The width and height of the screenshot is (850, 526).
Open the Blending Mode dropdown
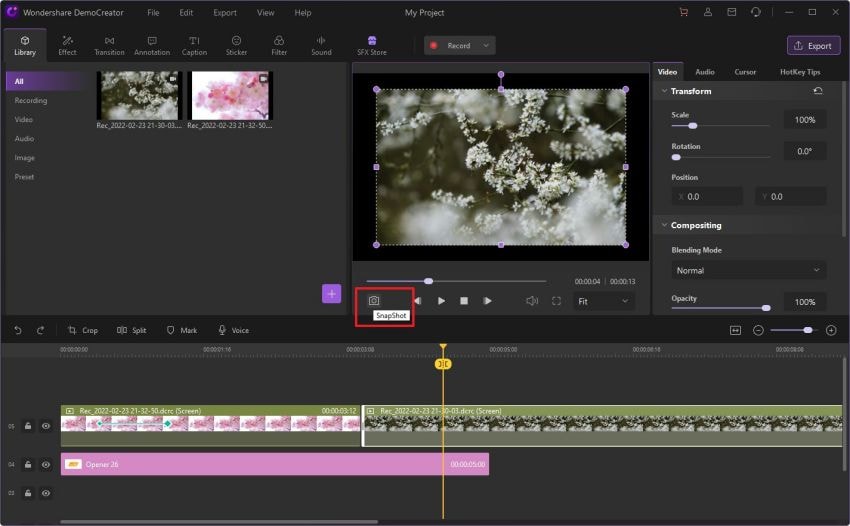pos(748,270)
